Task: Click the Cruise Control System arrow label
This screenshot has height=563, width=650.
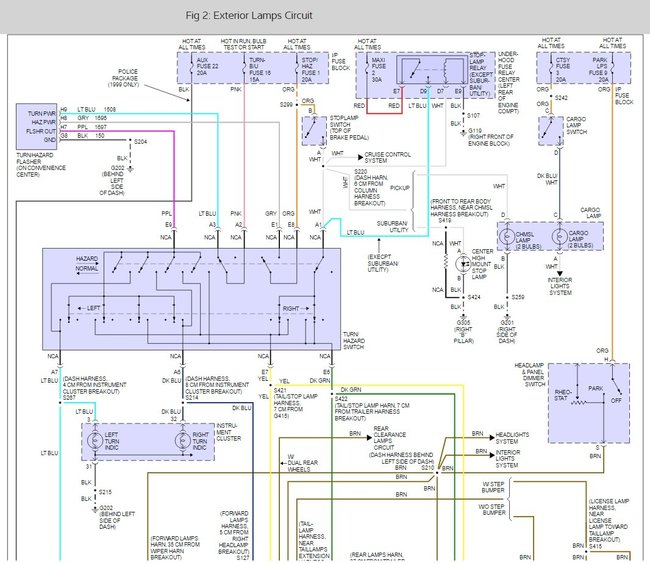Action: pyautogui.click(x=360, y=156)
